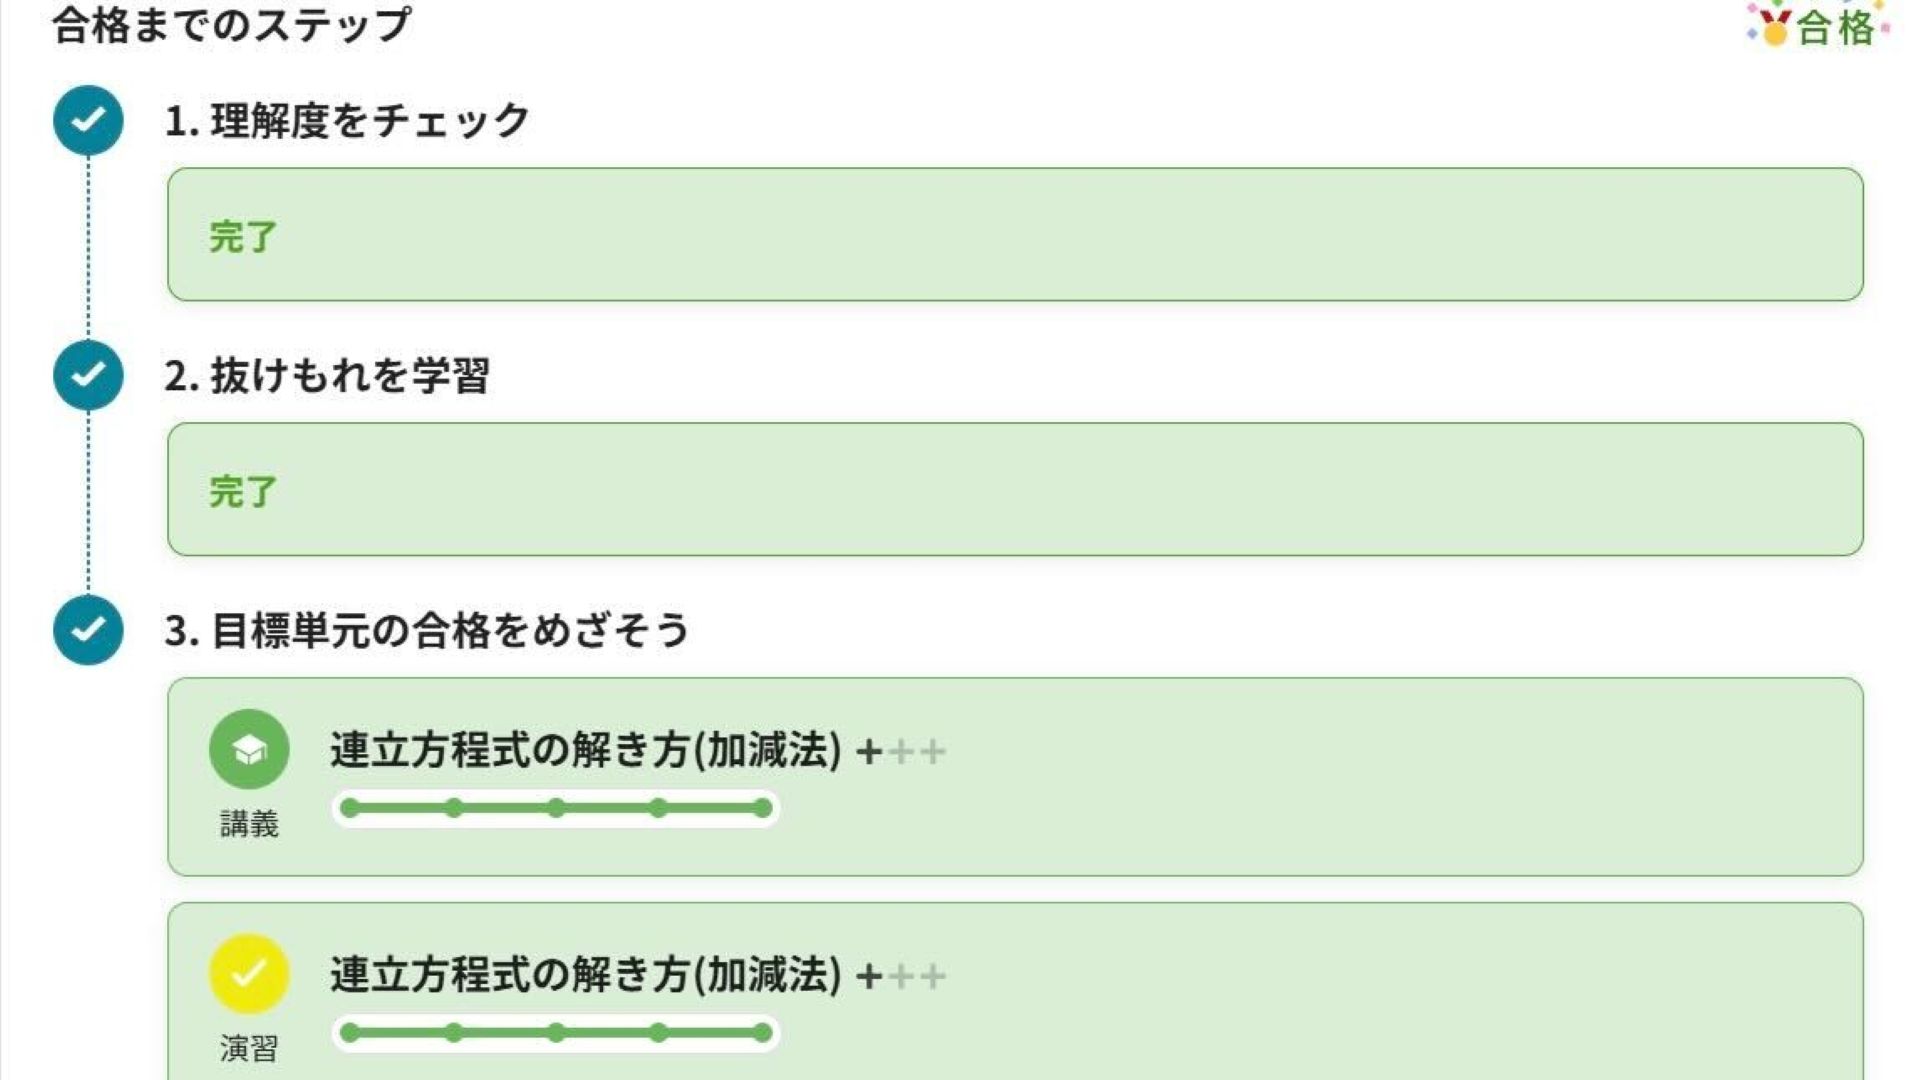This screenshot has width=1920, height=1080.
Task: Expand step 1 理解度をチェック heading
Action: 347,121
